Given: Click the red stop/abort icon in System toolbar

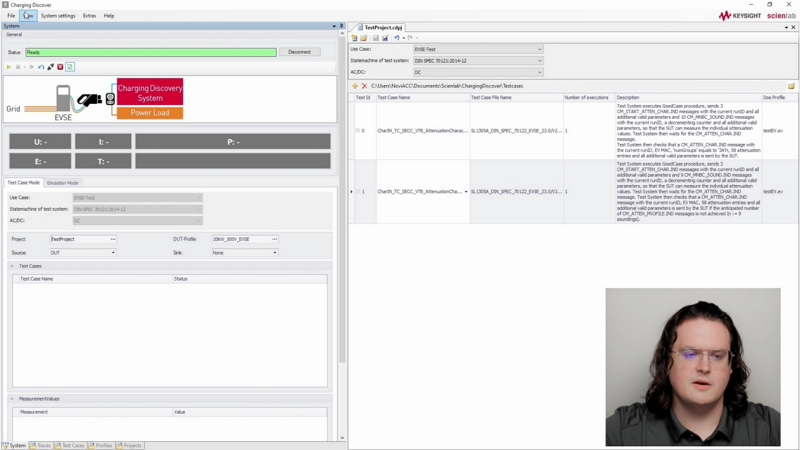Looking at the screenshot, I should pos(60,67).
